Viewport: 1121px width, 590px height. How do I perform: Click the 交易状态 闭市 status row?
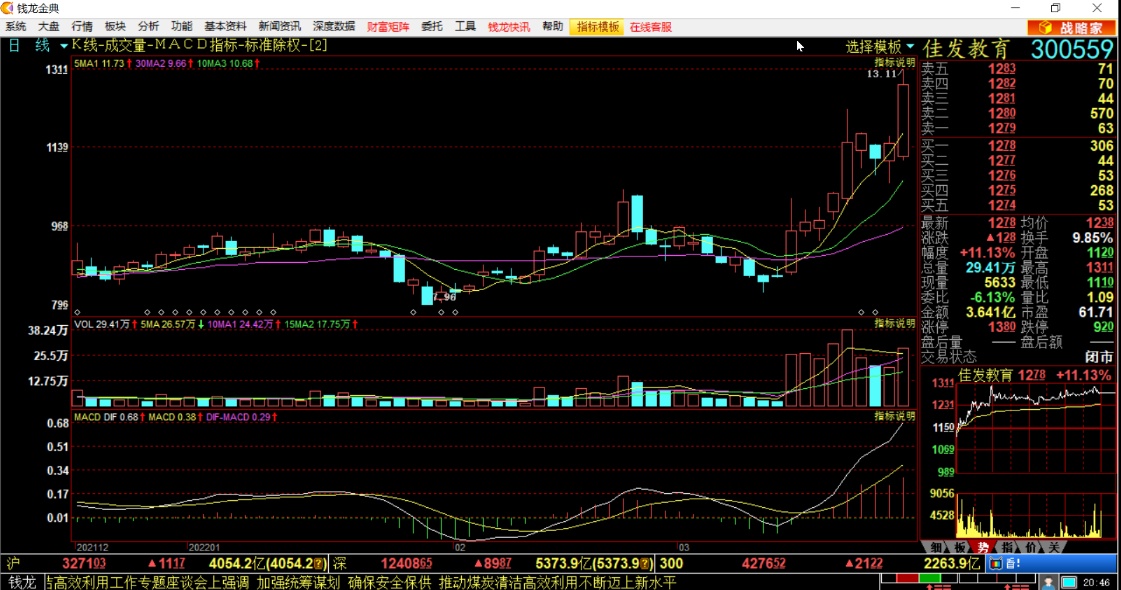(x=1017, y=356)
